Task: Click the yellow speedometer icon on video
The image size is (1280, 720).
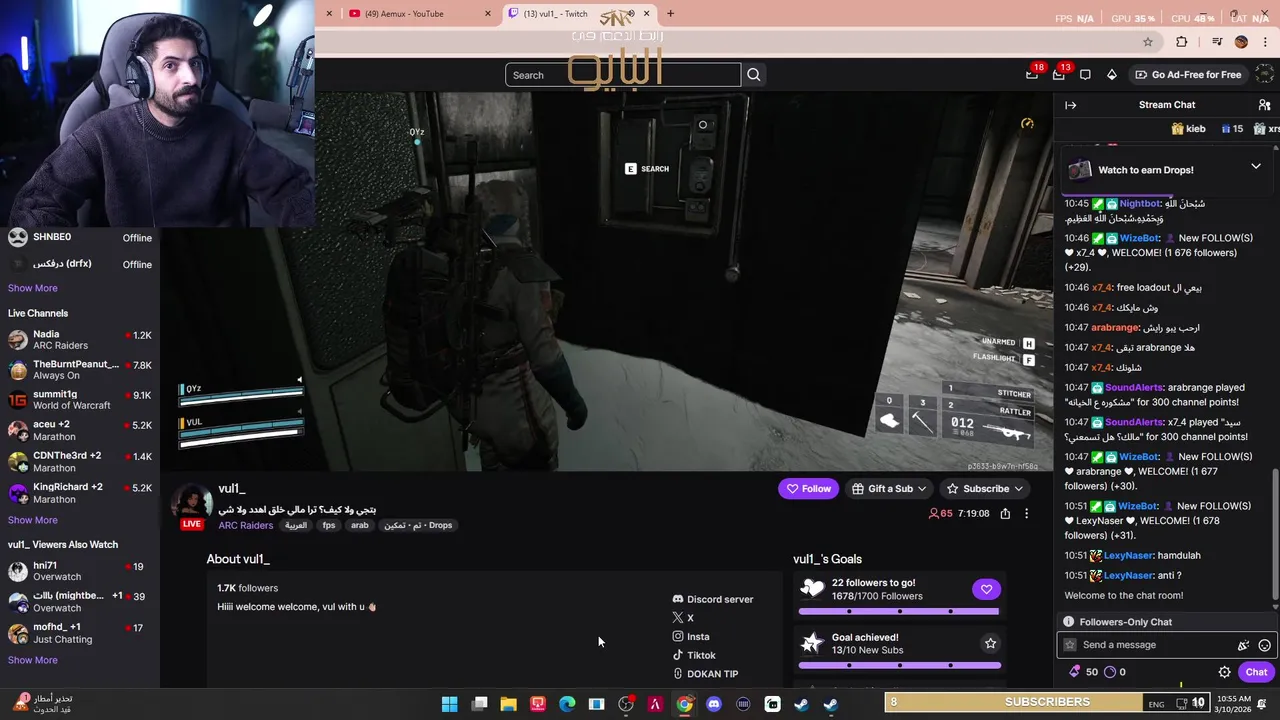Action: [x=1027, y=123]
